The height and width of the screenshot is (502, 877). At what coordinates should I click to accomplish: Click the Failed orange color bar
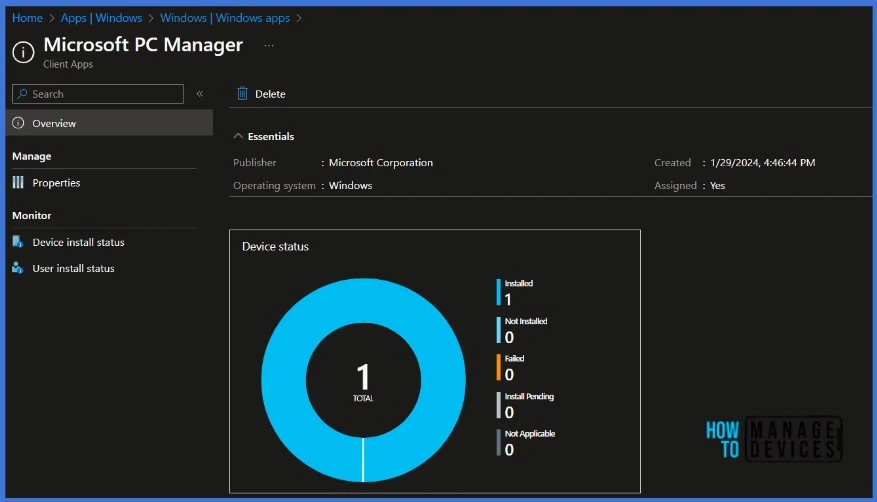498,367
